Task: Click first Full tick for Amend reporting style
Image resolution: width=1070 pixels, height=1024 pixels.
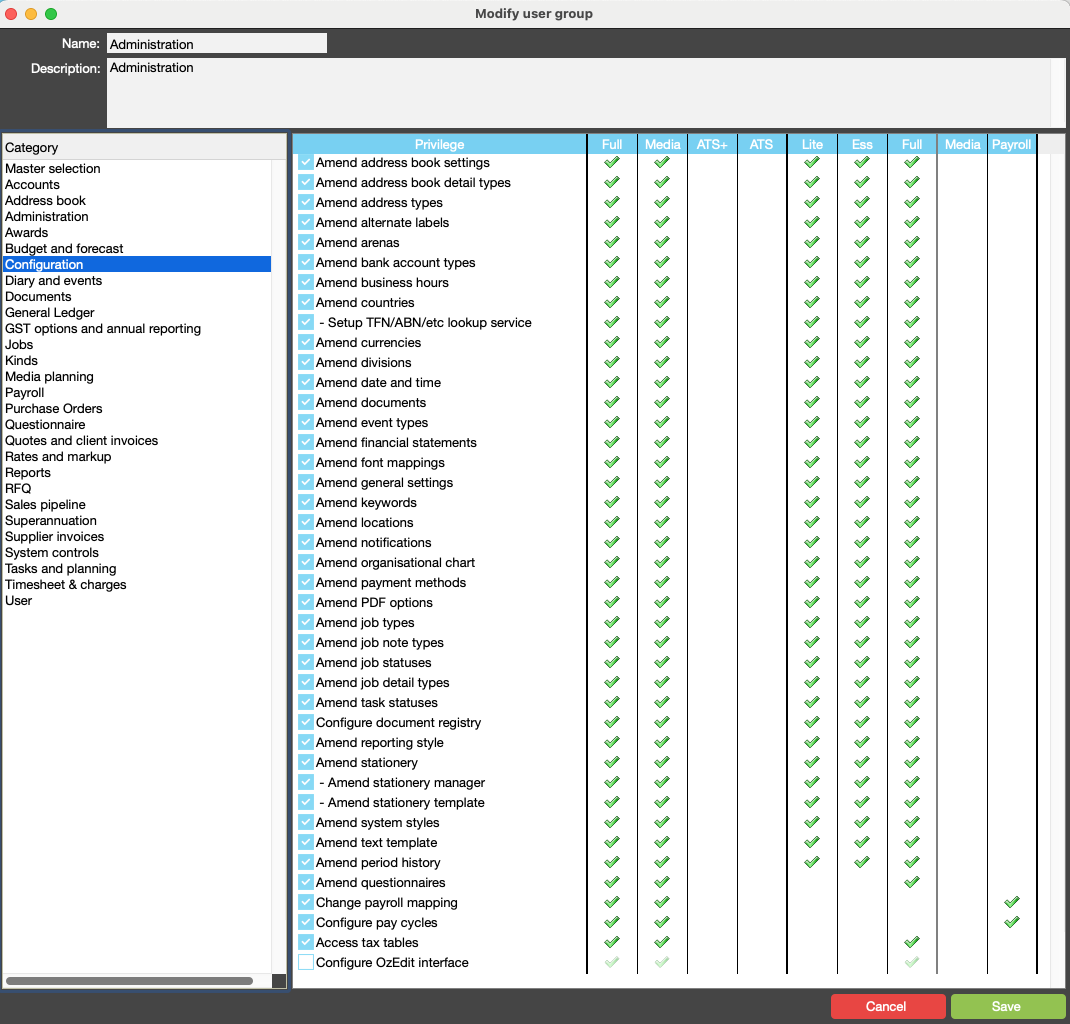Action: point(612,742)
